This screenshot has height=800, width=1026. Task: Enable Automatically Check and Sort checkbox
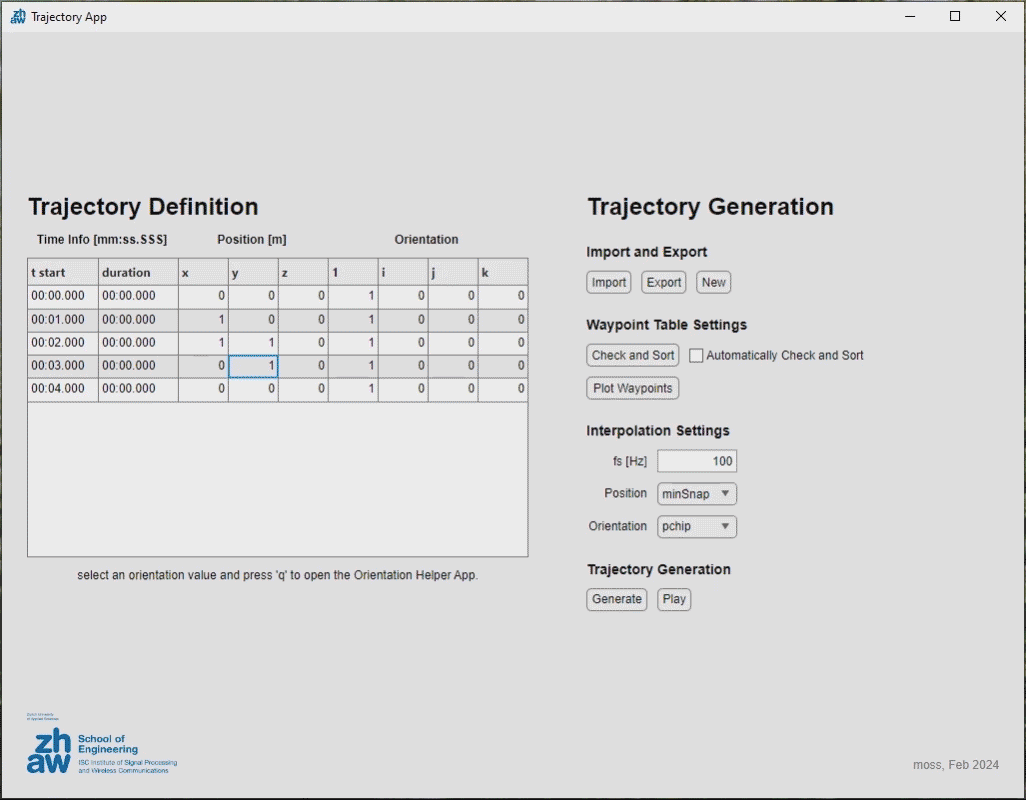pyautogui.click(x=697, y=356)
